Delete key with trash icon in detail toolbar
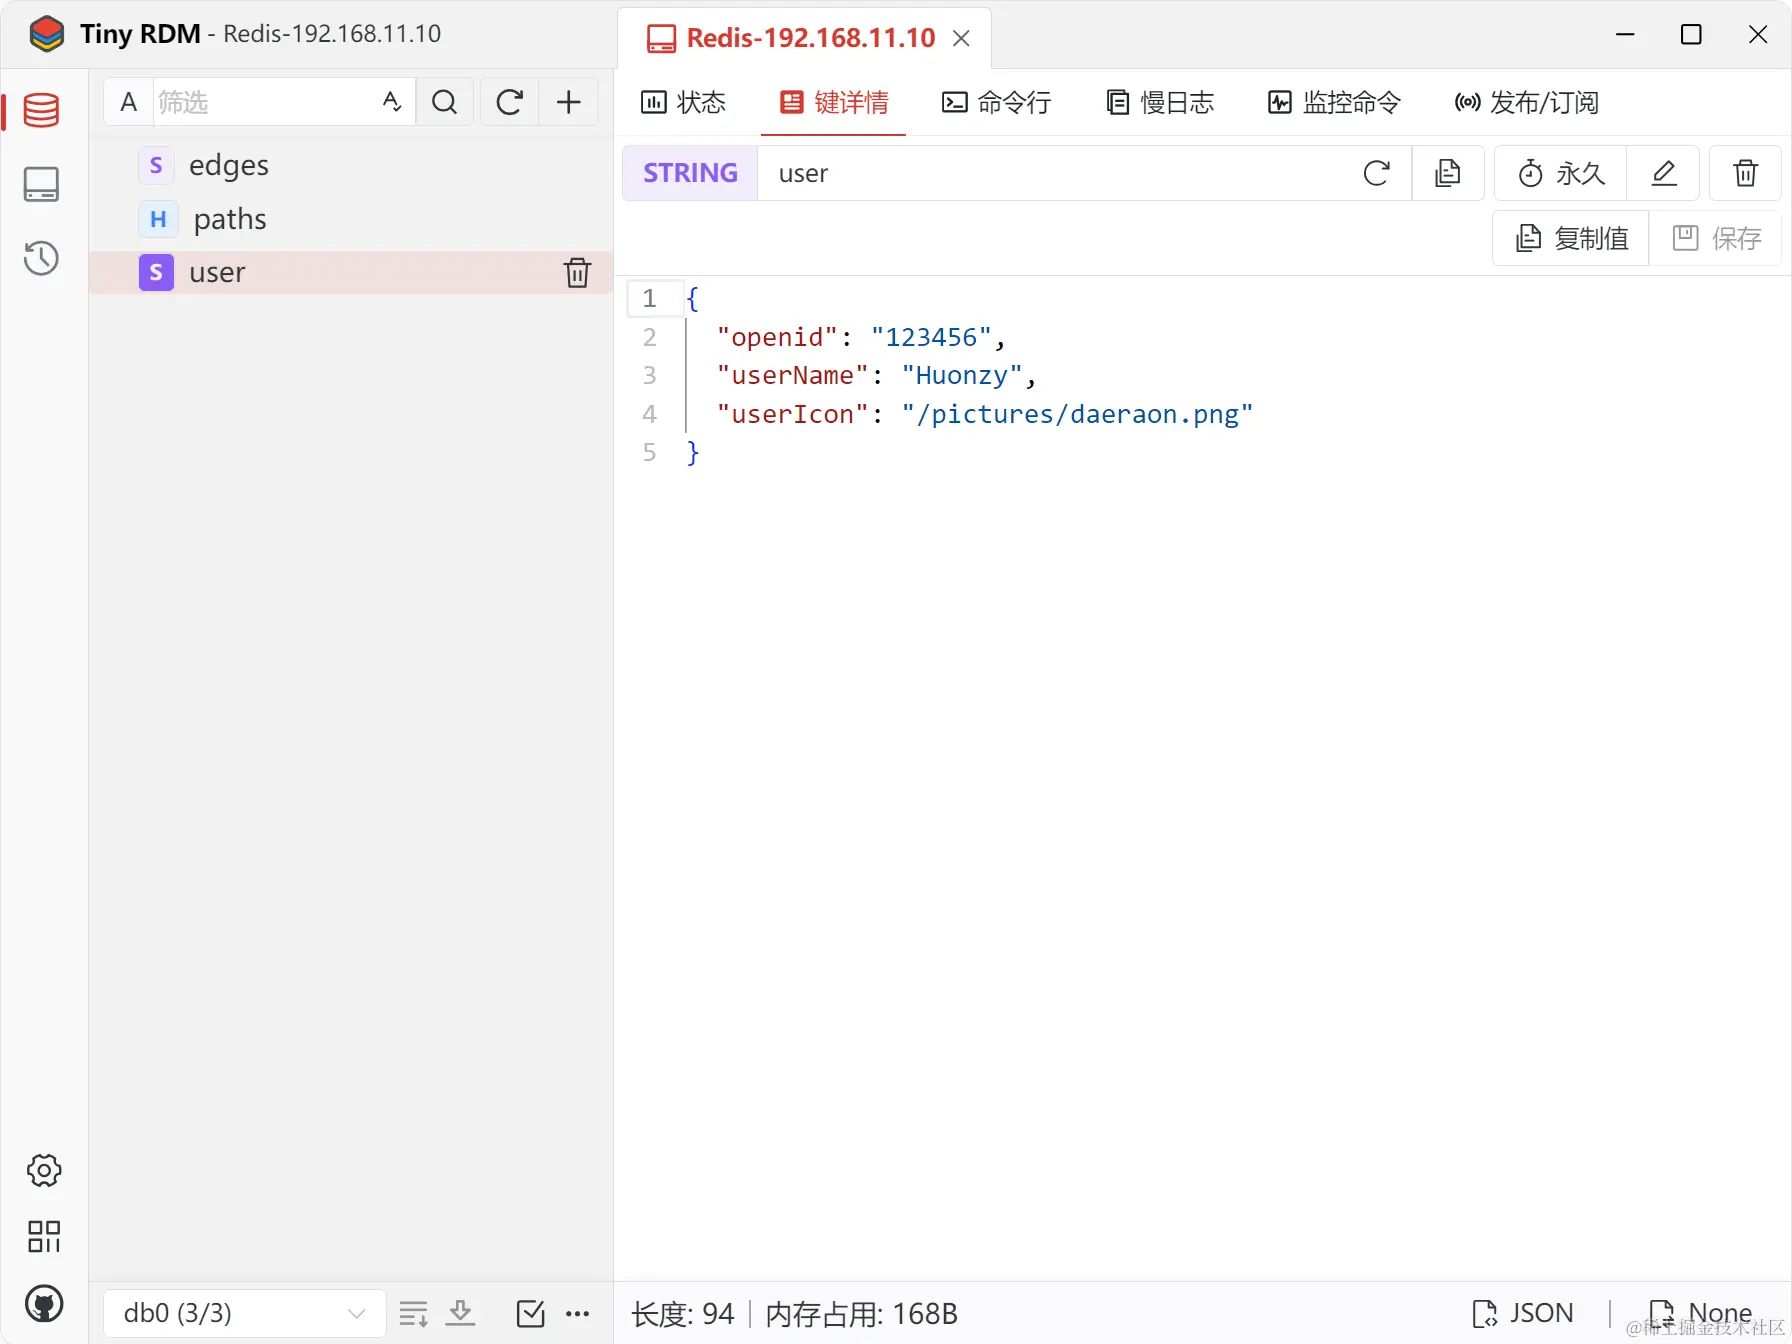Viewport: 1792px width, 1344px height. pos(1745,173)
